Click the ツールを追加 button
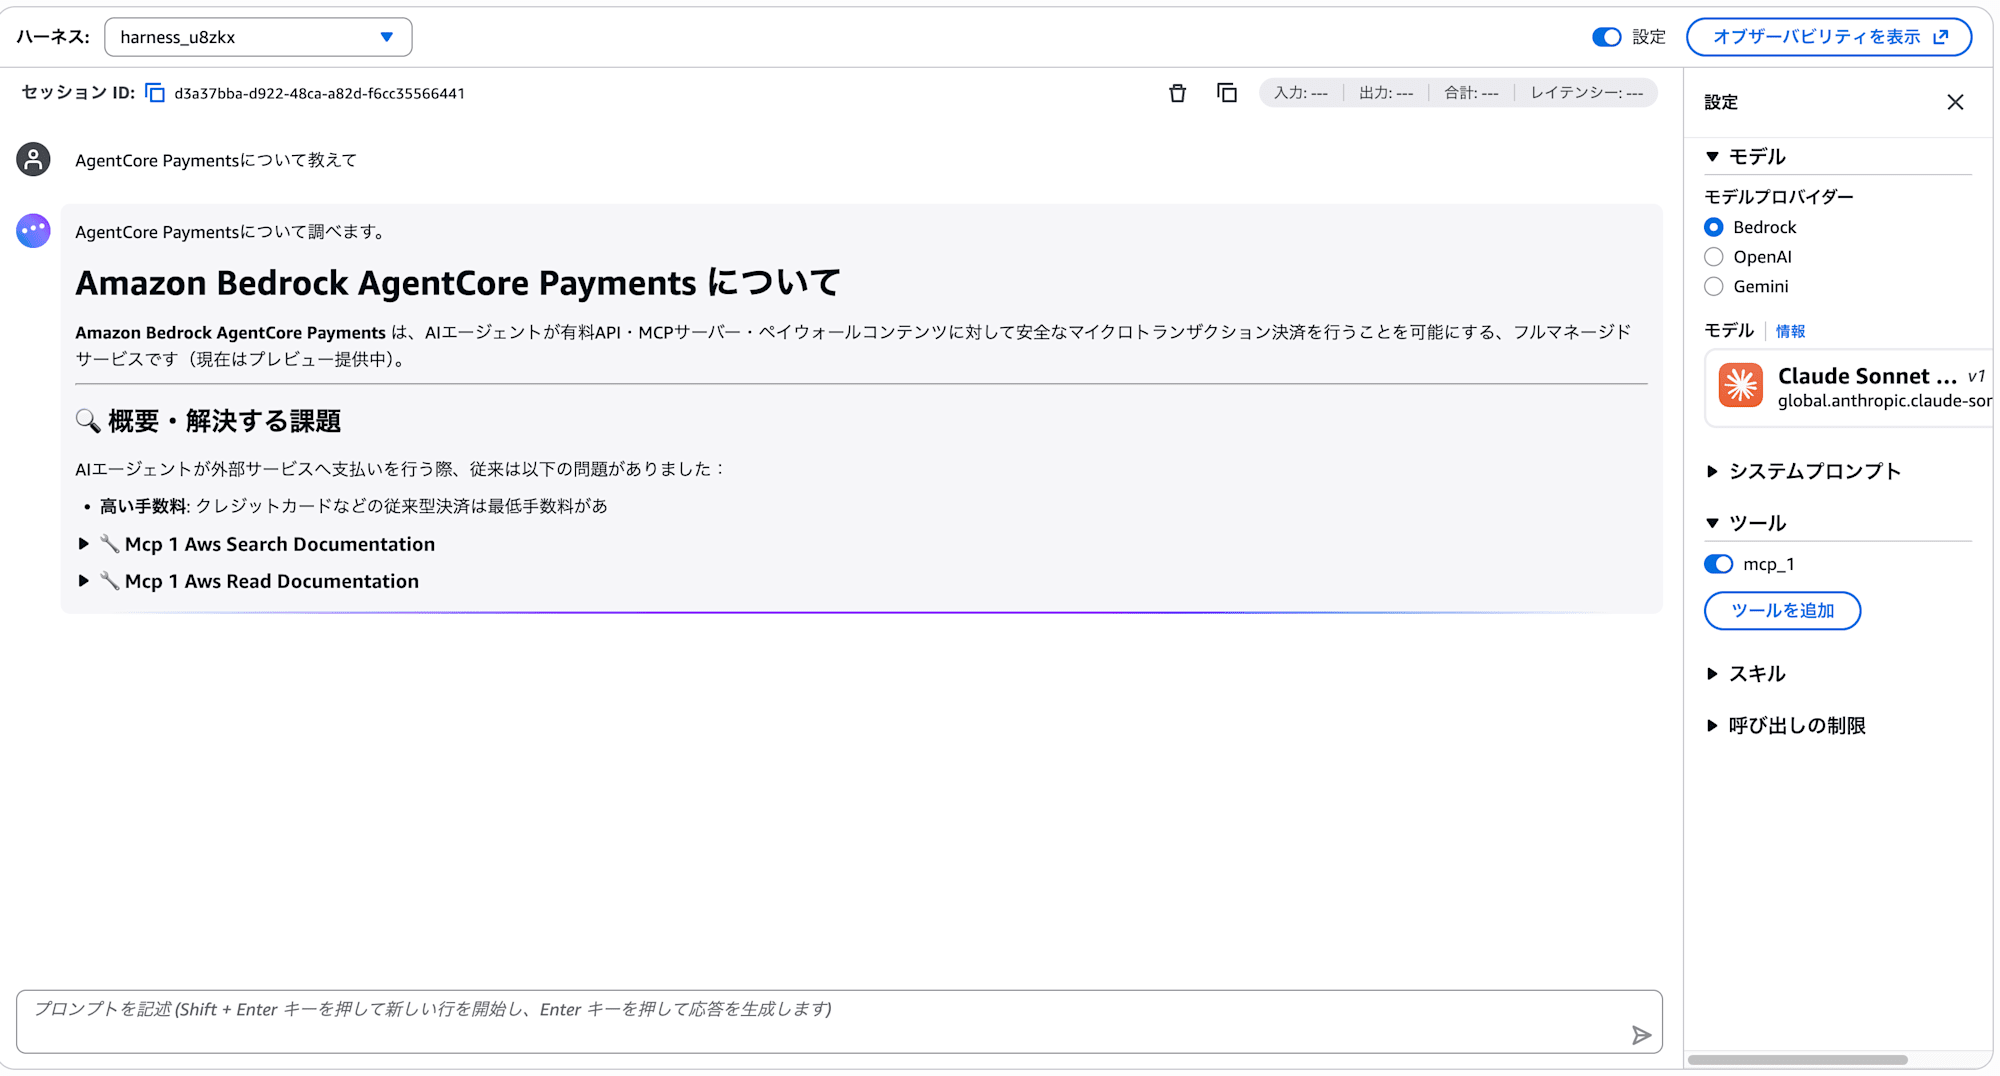Viewport: 2000px width, 1076px height. coord(1782,611)
